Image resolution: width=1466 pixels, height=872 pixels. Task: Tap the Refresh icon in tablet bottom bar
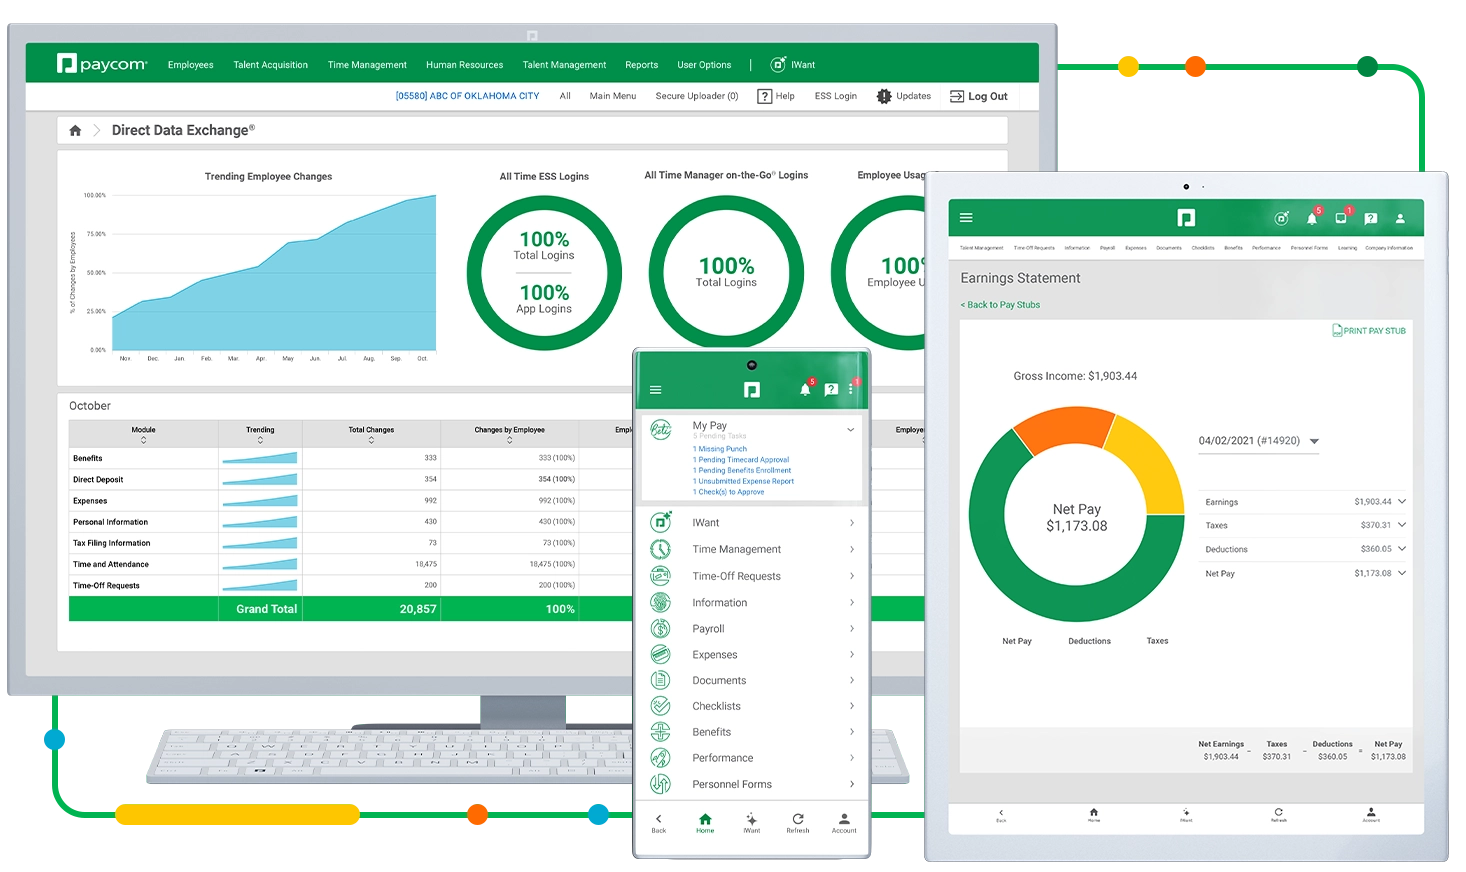pyautogui.click(x=1278, y=814)
